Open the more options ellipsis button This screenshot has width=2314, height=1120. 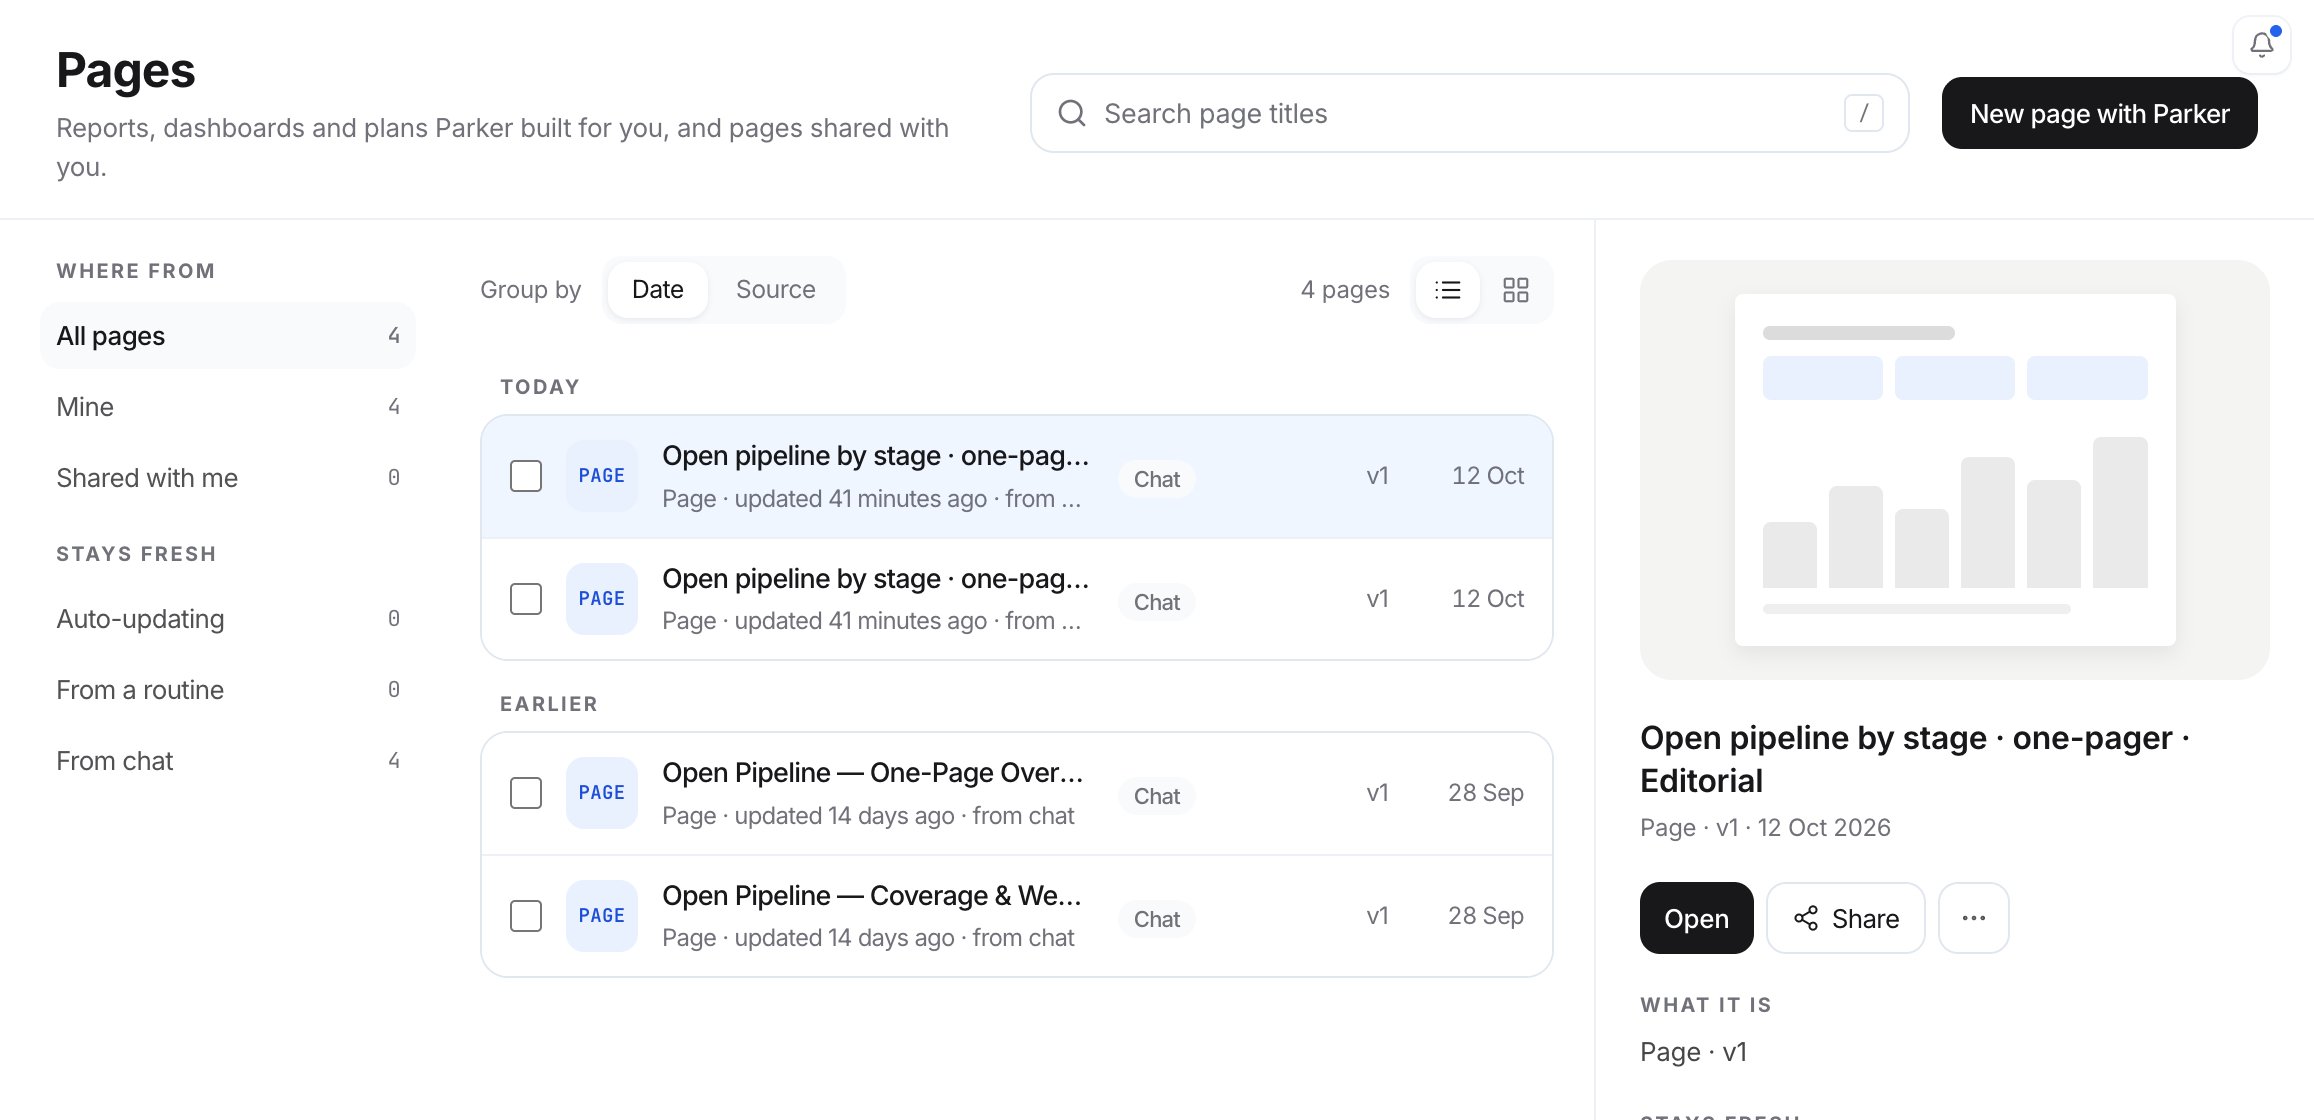click(1973, 918)
